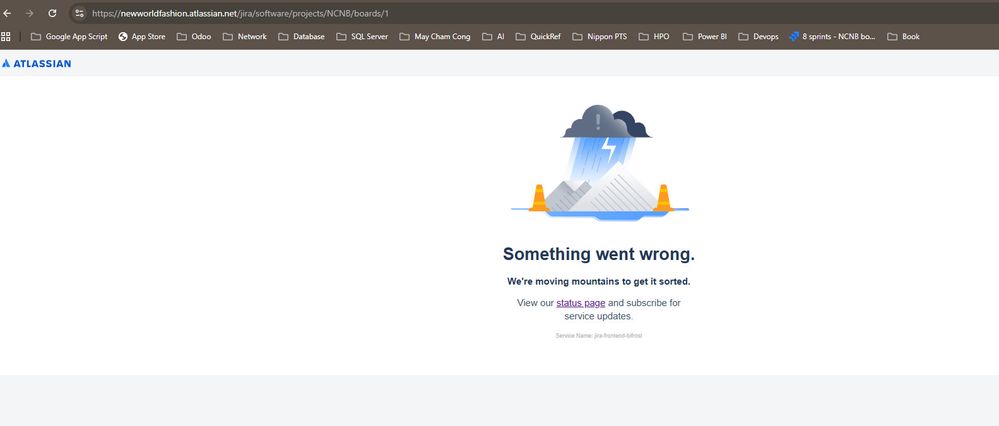Click the Service Name jira-frontend text

coord(599,336)
